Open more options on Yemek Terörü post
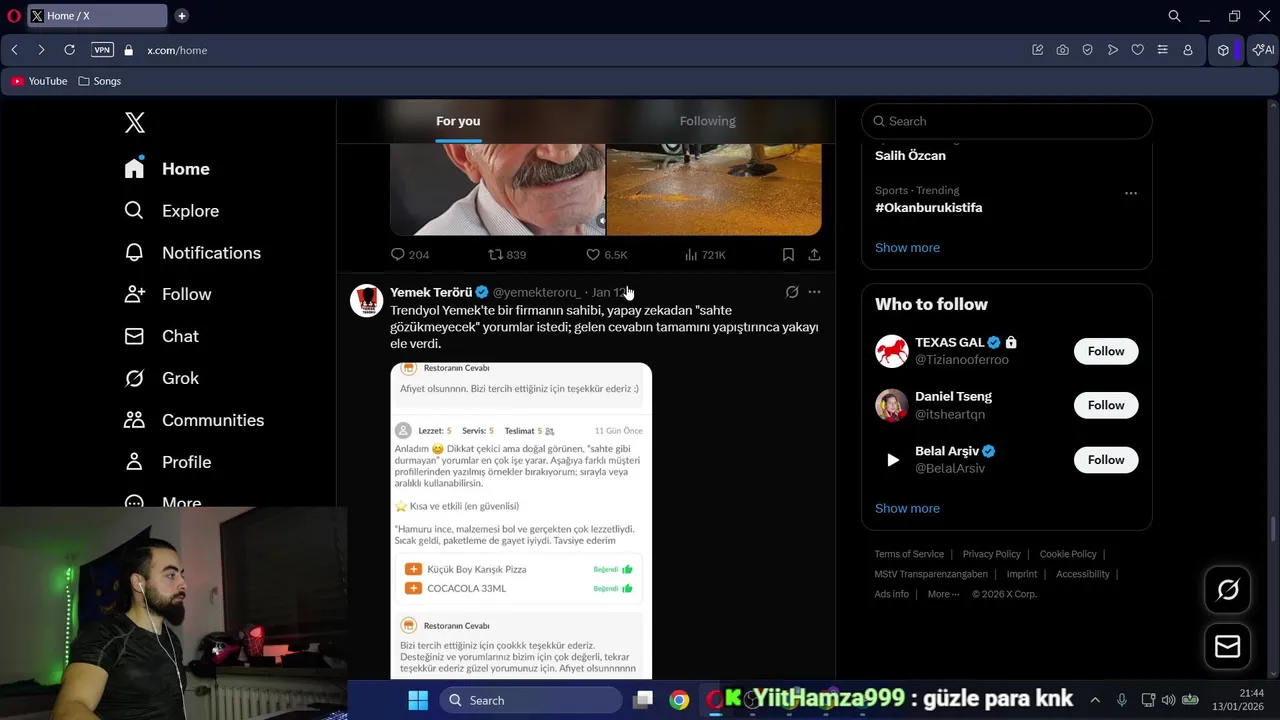This screenshot has width=1280, height=720. (x=814, y=292)
